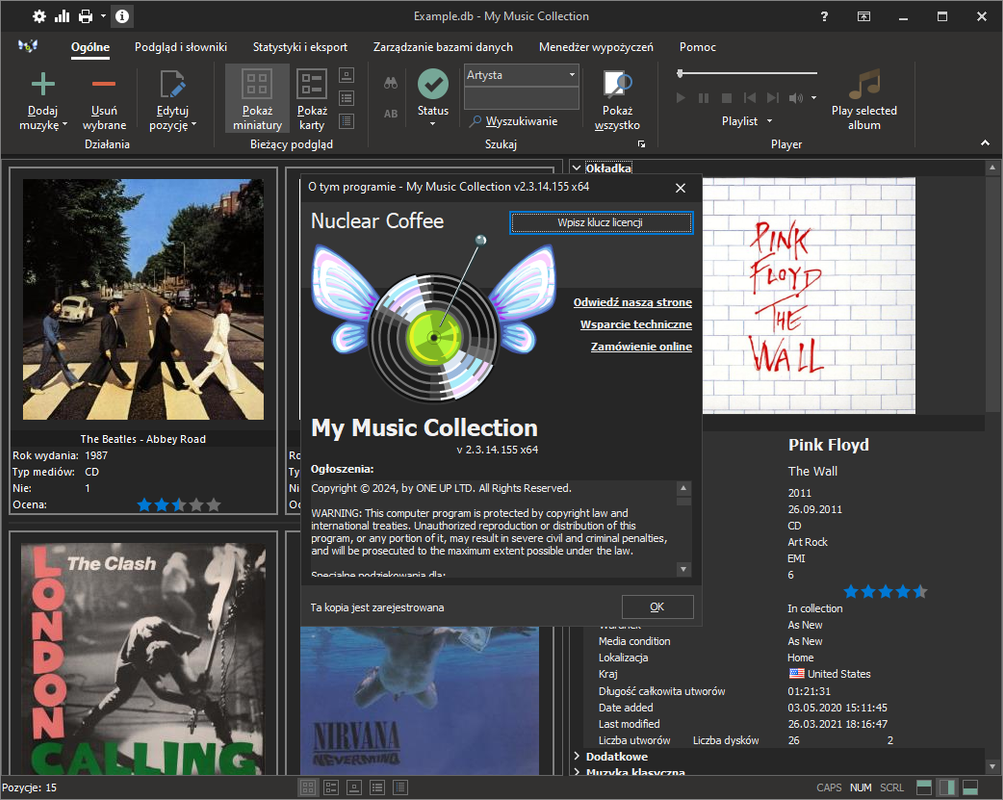Click the Wyszukiwanie search button

tap(514, 122)
